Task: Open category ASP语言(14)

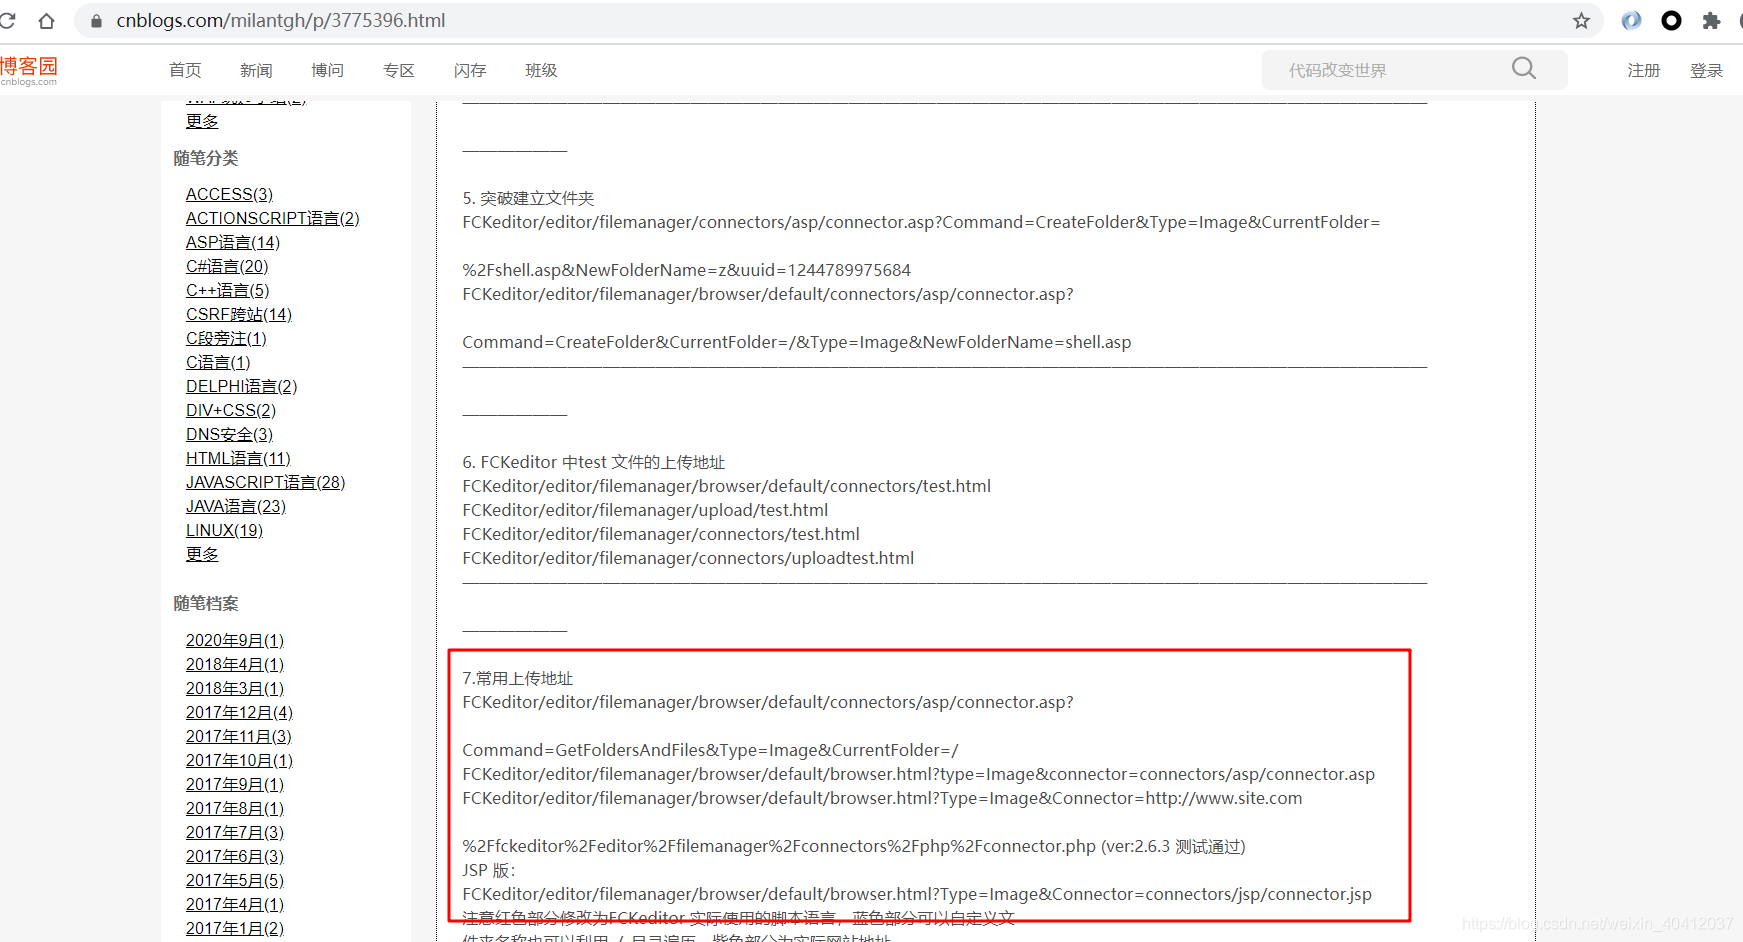Action: 232,242
